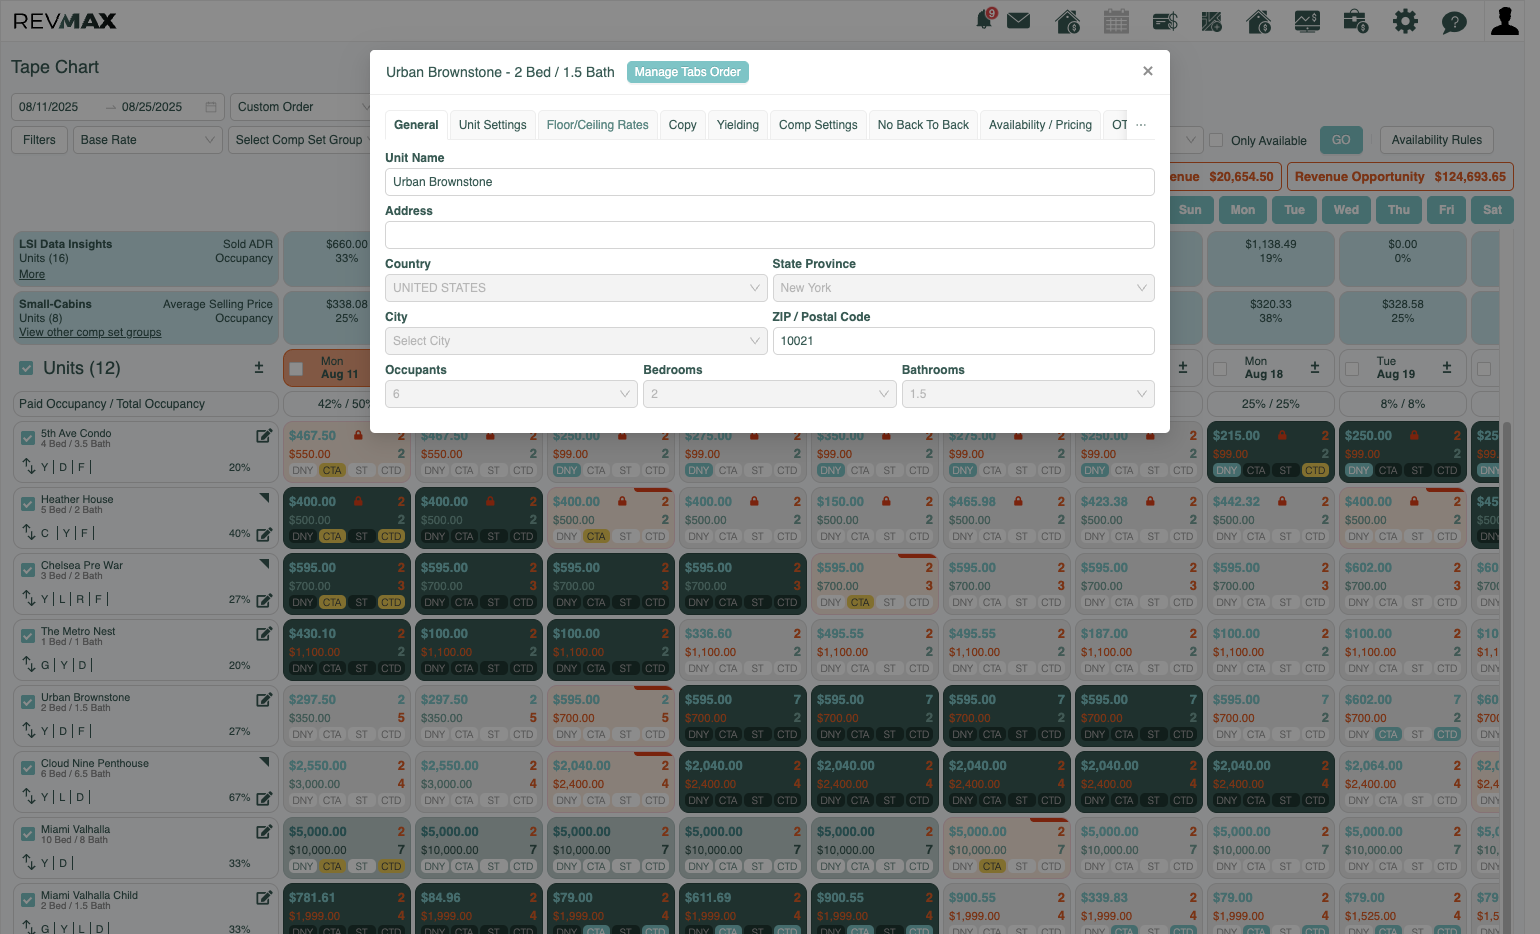Edit 5th Ave Condo unit icon

pyautogui.click(x=264, y=436)
